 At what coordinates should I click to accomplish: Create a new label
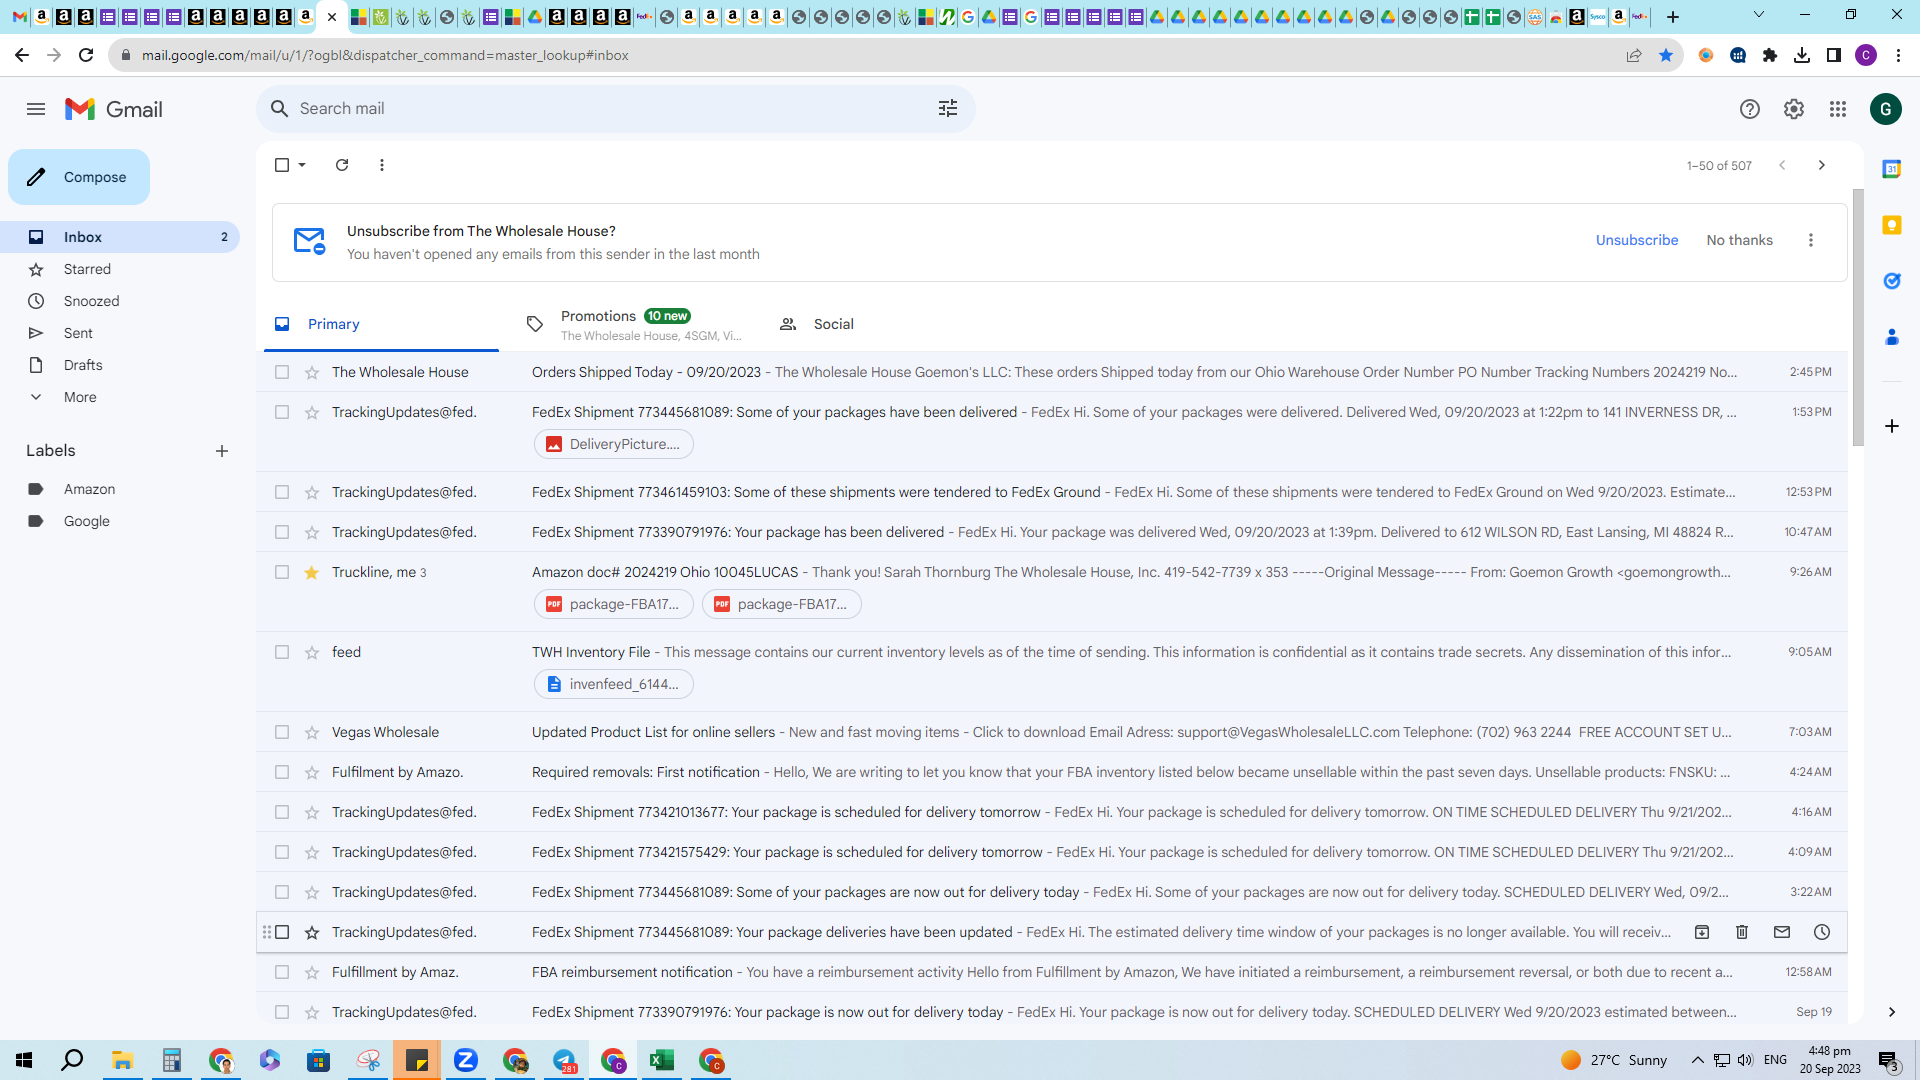point(222,451)
